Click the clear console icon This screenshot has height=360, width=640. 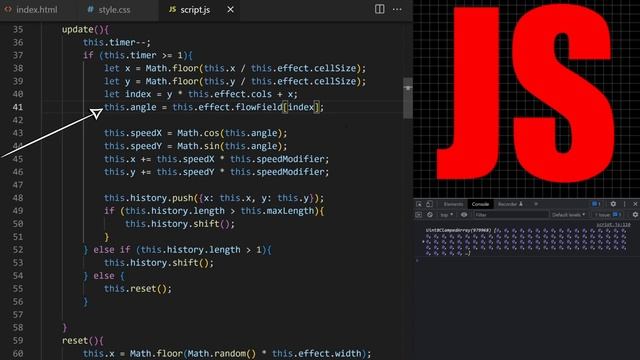coord(430,214)
